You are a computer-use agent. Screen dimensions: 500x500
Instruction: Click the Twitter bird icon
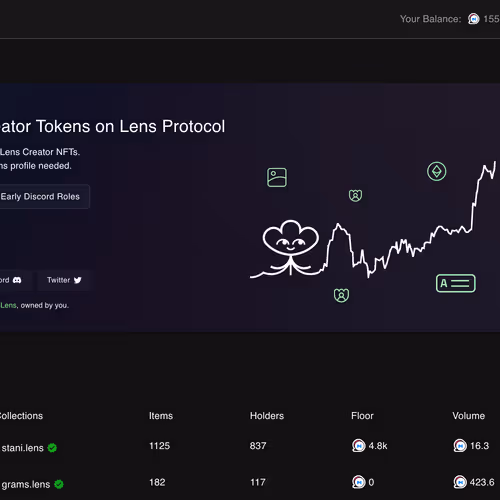(78, 280)
